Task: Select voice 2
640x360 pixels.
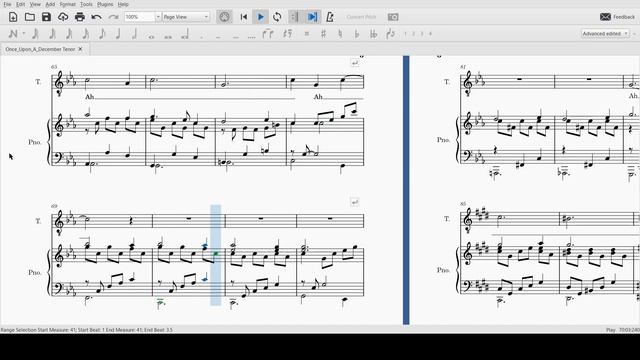Action: 413,34
